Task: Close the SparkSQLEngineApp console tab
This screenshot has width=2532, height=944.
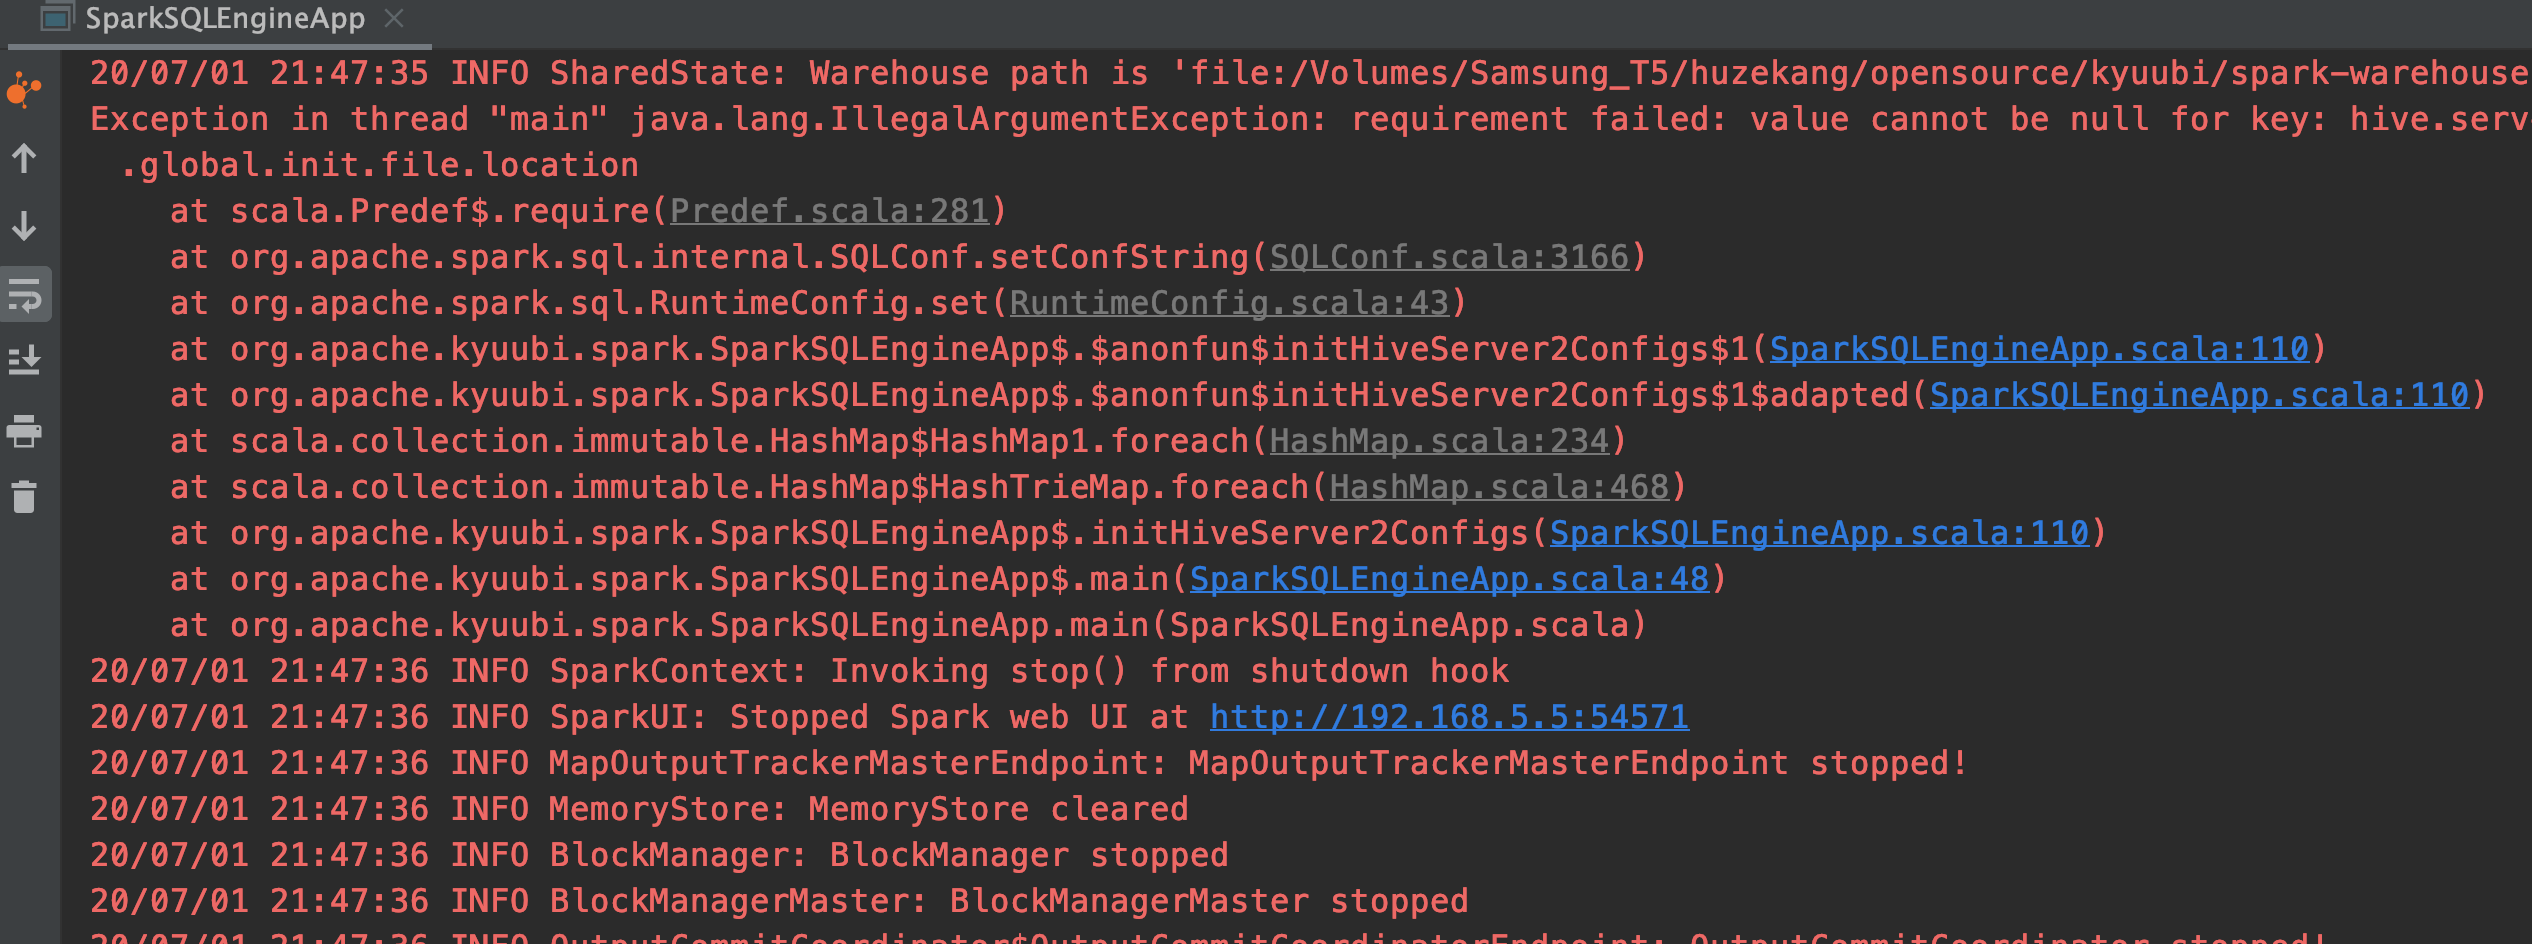Action: [x=394, y=18]
